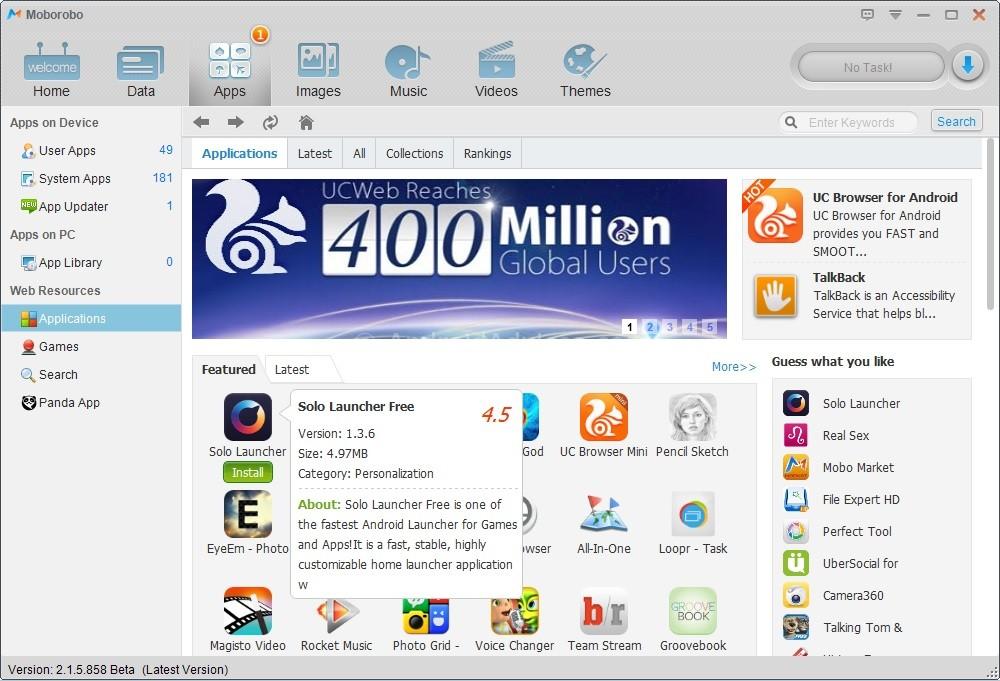Open the title bar dropdown menu arrow
The width and height of the screenshot is (1000, 681).
pos(895,14)
